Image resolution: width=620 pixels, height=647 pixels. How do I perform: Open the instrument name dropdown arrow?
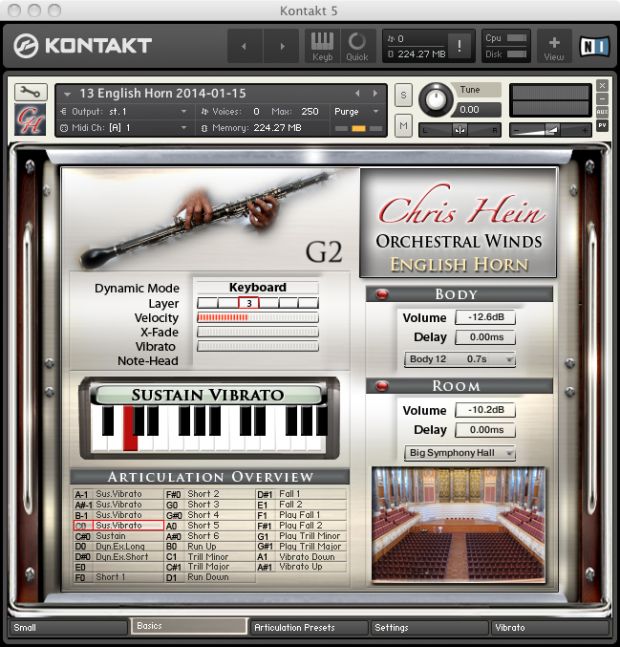pos(67,94)
